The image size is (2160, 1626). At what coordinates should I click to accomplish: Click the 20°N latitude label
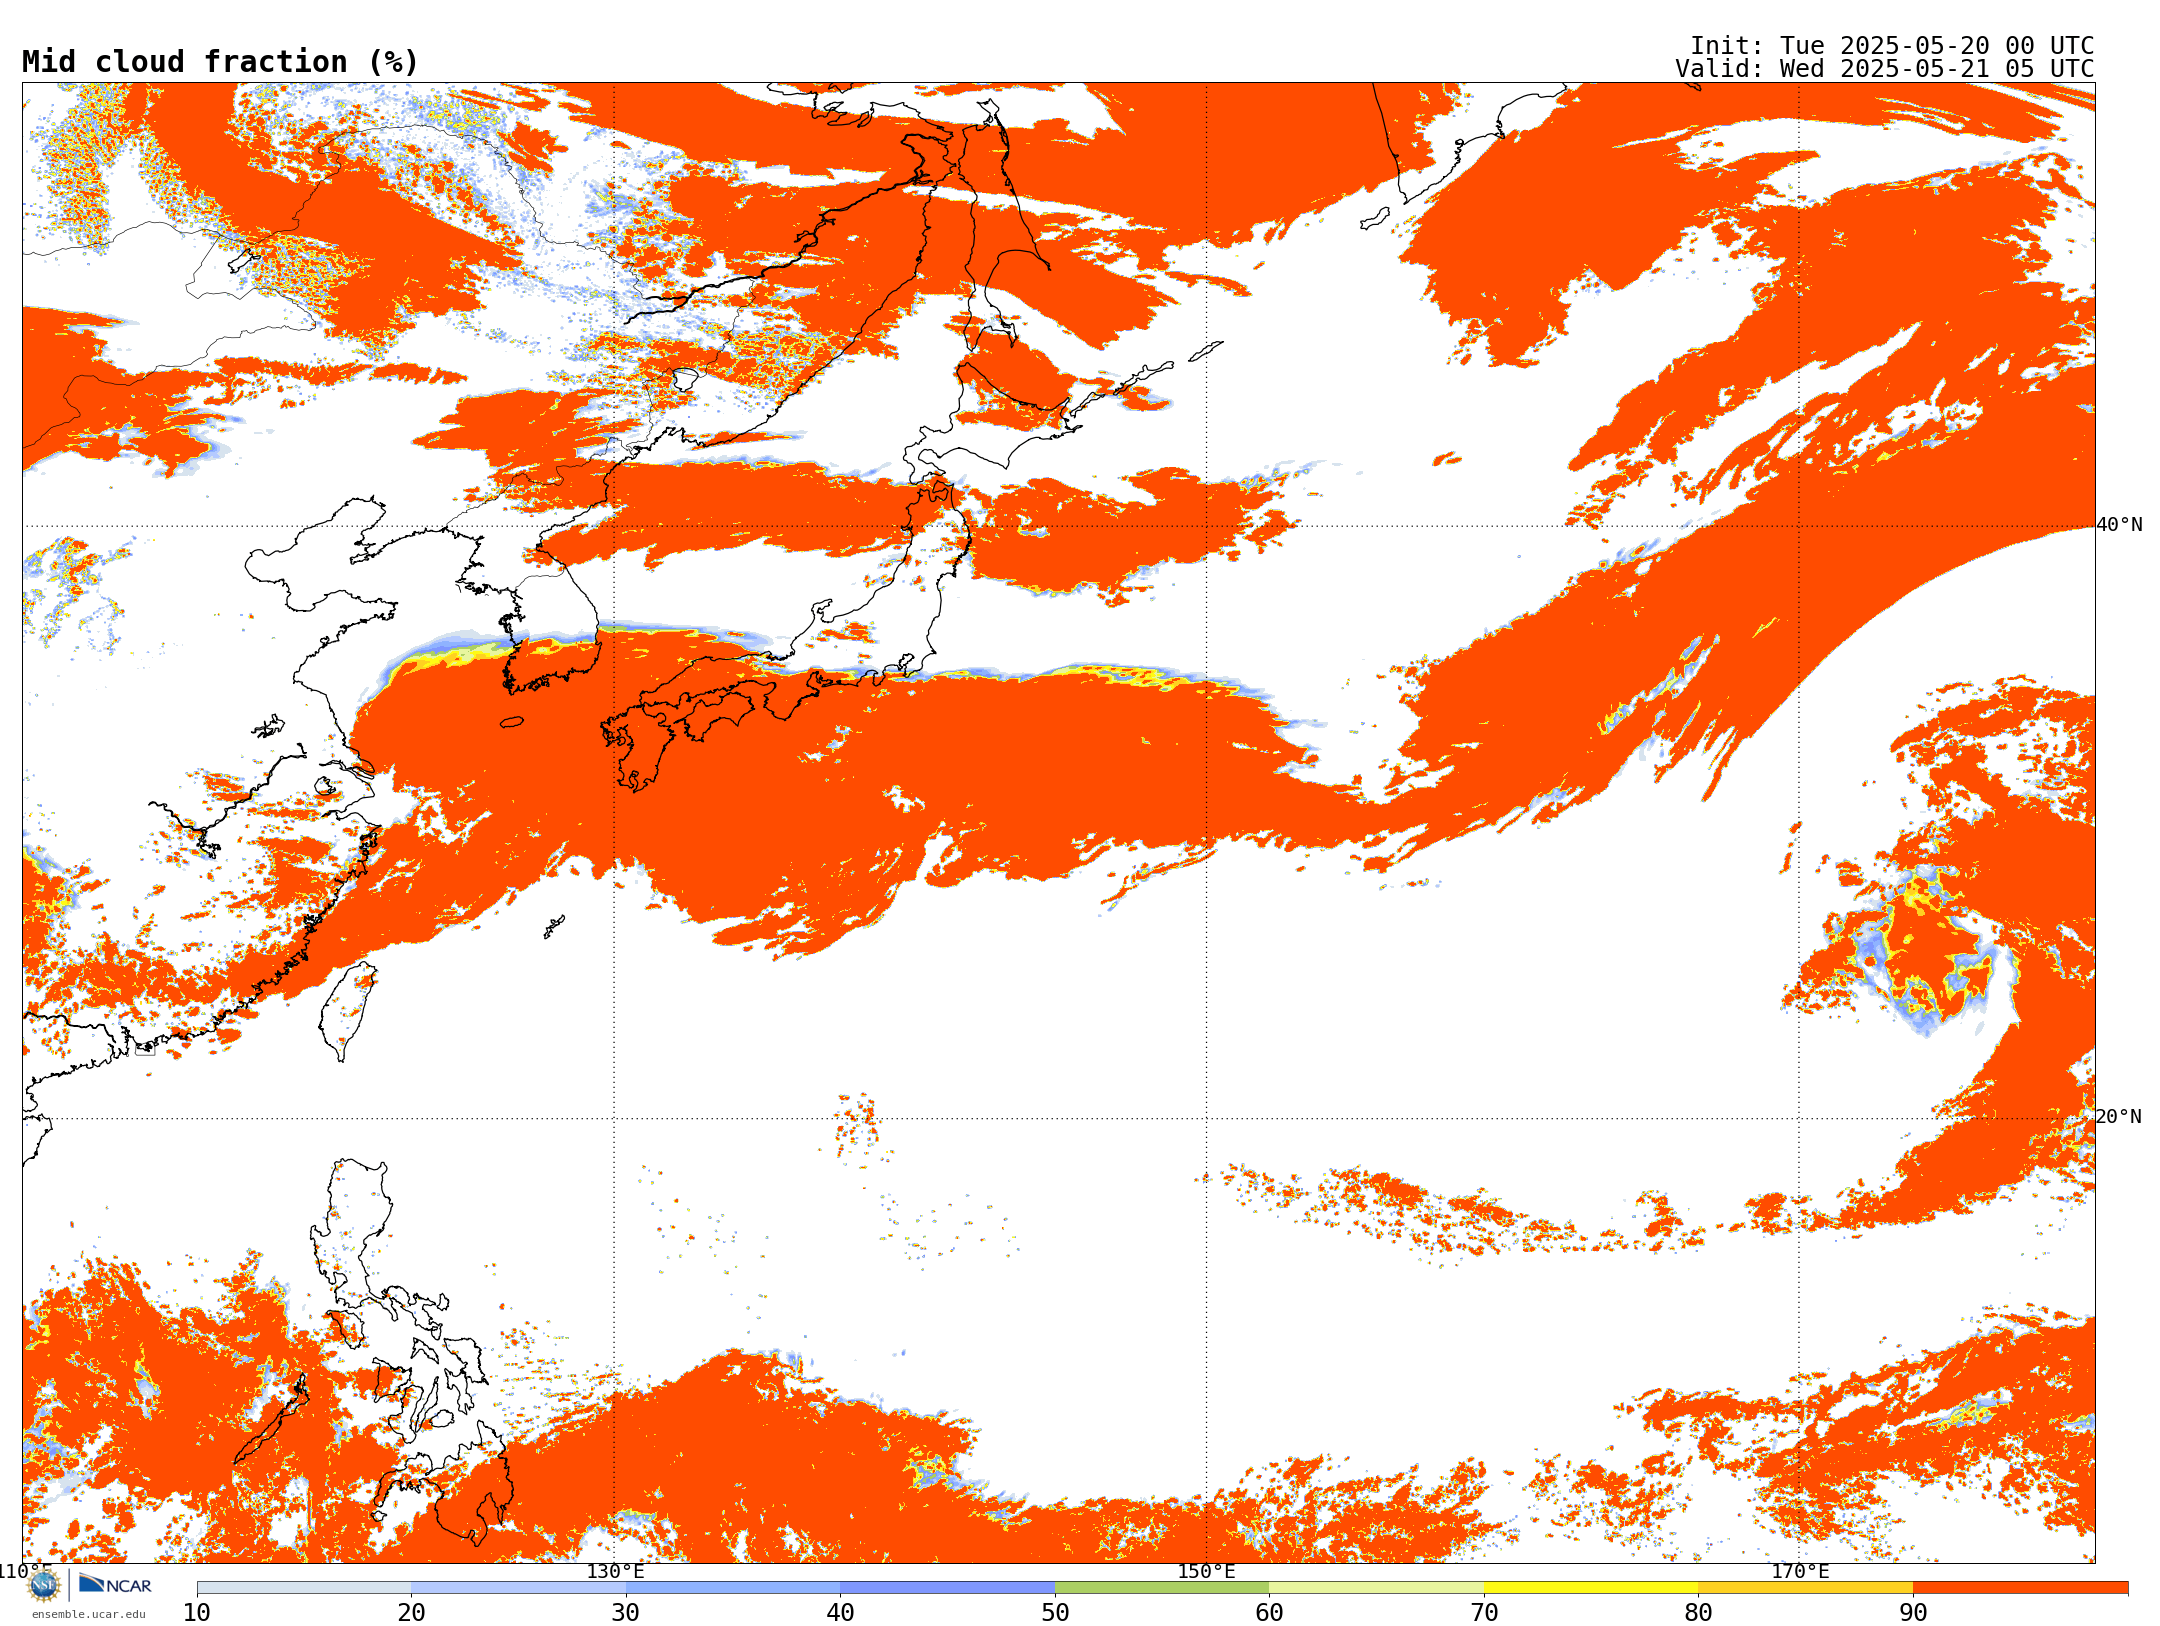[x=2119, y=1117]
